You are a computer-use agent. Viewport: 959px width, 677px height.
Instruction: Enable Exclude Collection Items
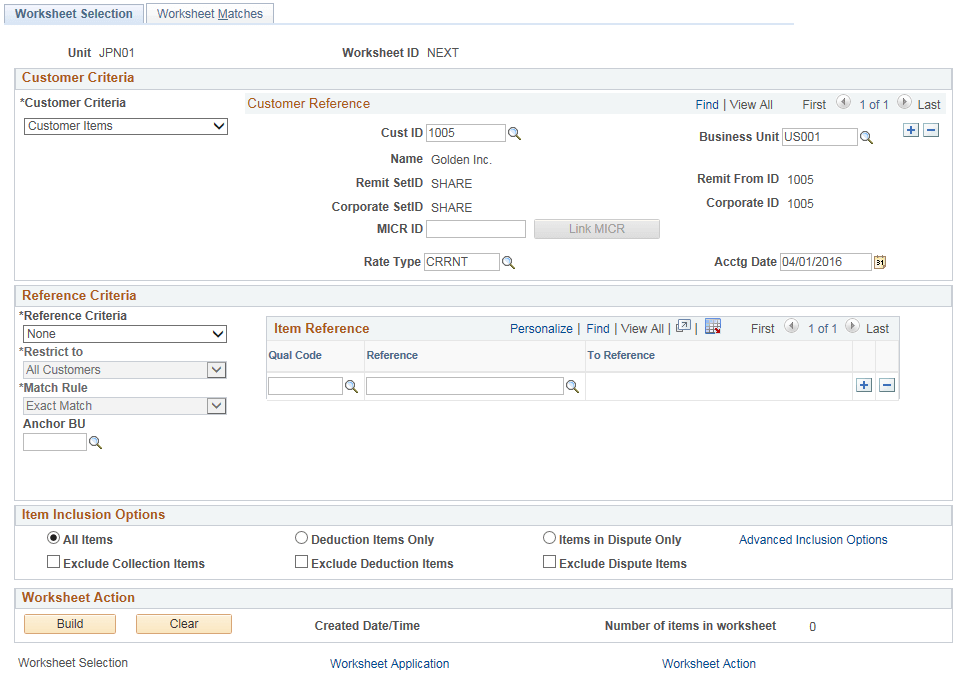tap(53, 561)
